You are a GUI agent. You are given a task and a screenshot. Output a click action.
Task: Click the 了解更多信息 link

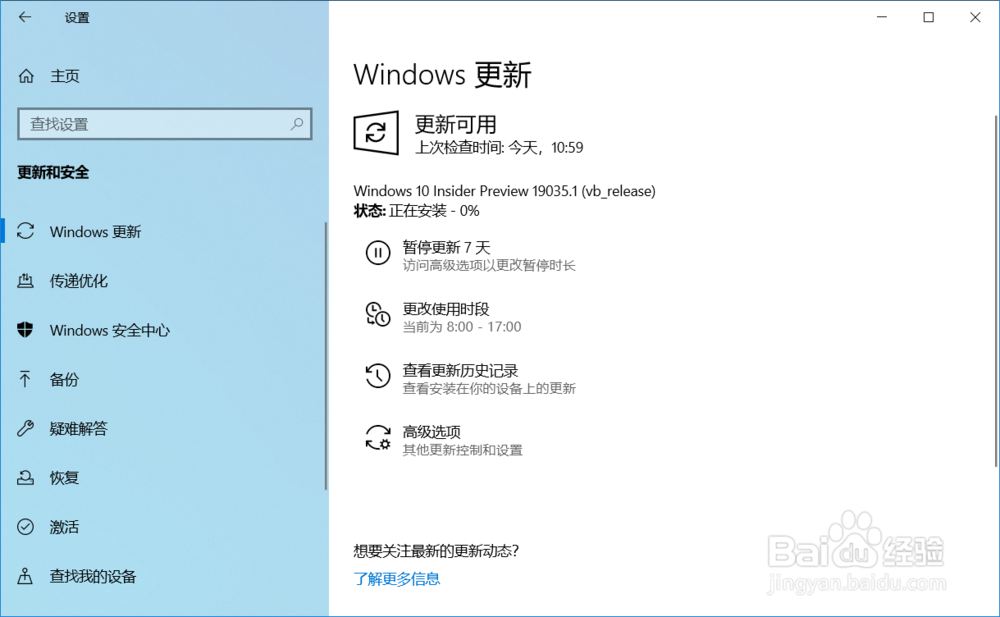click(x=397, y=578)
